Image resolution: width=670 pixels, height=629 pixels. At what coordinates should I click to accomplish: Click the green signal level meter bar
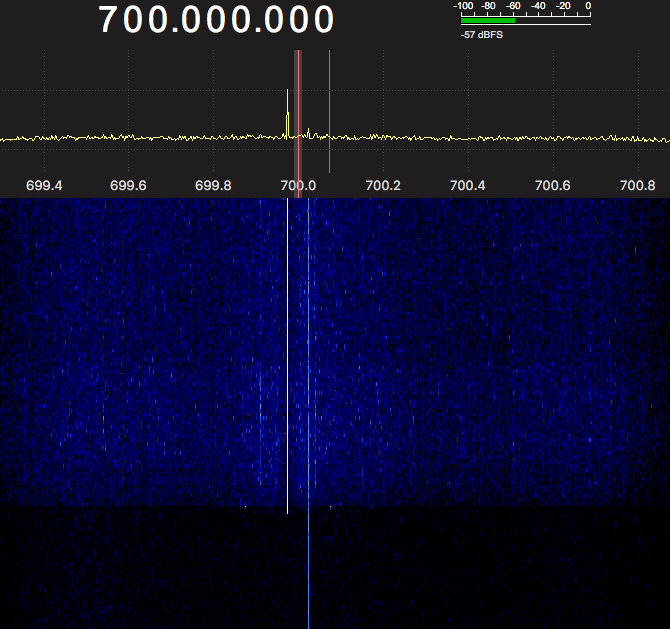(x=488, y=21)
